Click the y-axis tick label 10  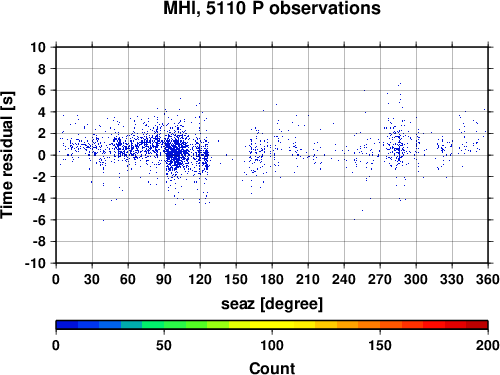click(x=38, y=47)
